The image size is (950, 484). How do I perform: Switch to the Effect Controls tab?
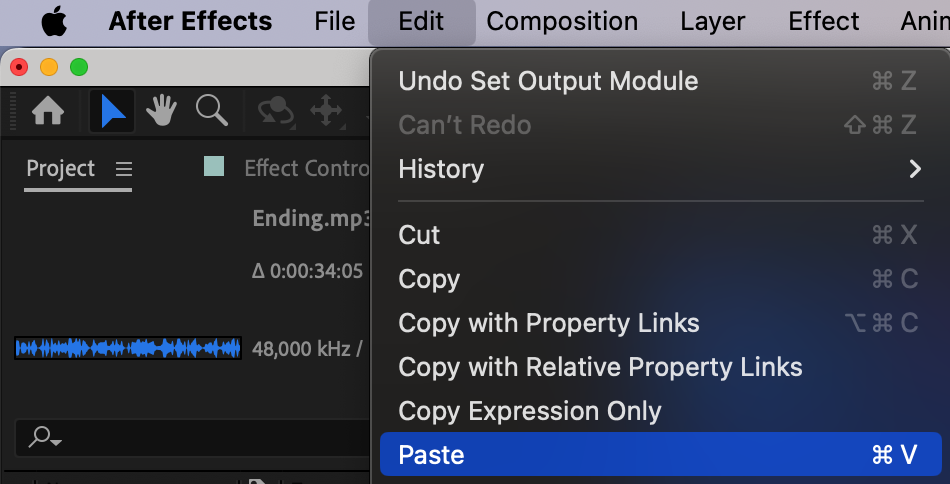[306, 168]
